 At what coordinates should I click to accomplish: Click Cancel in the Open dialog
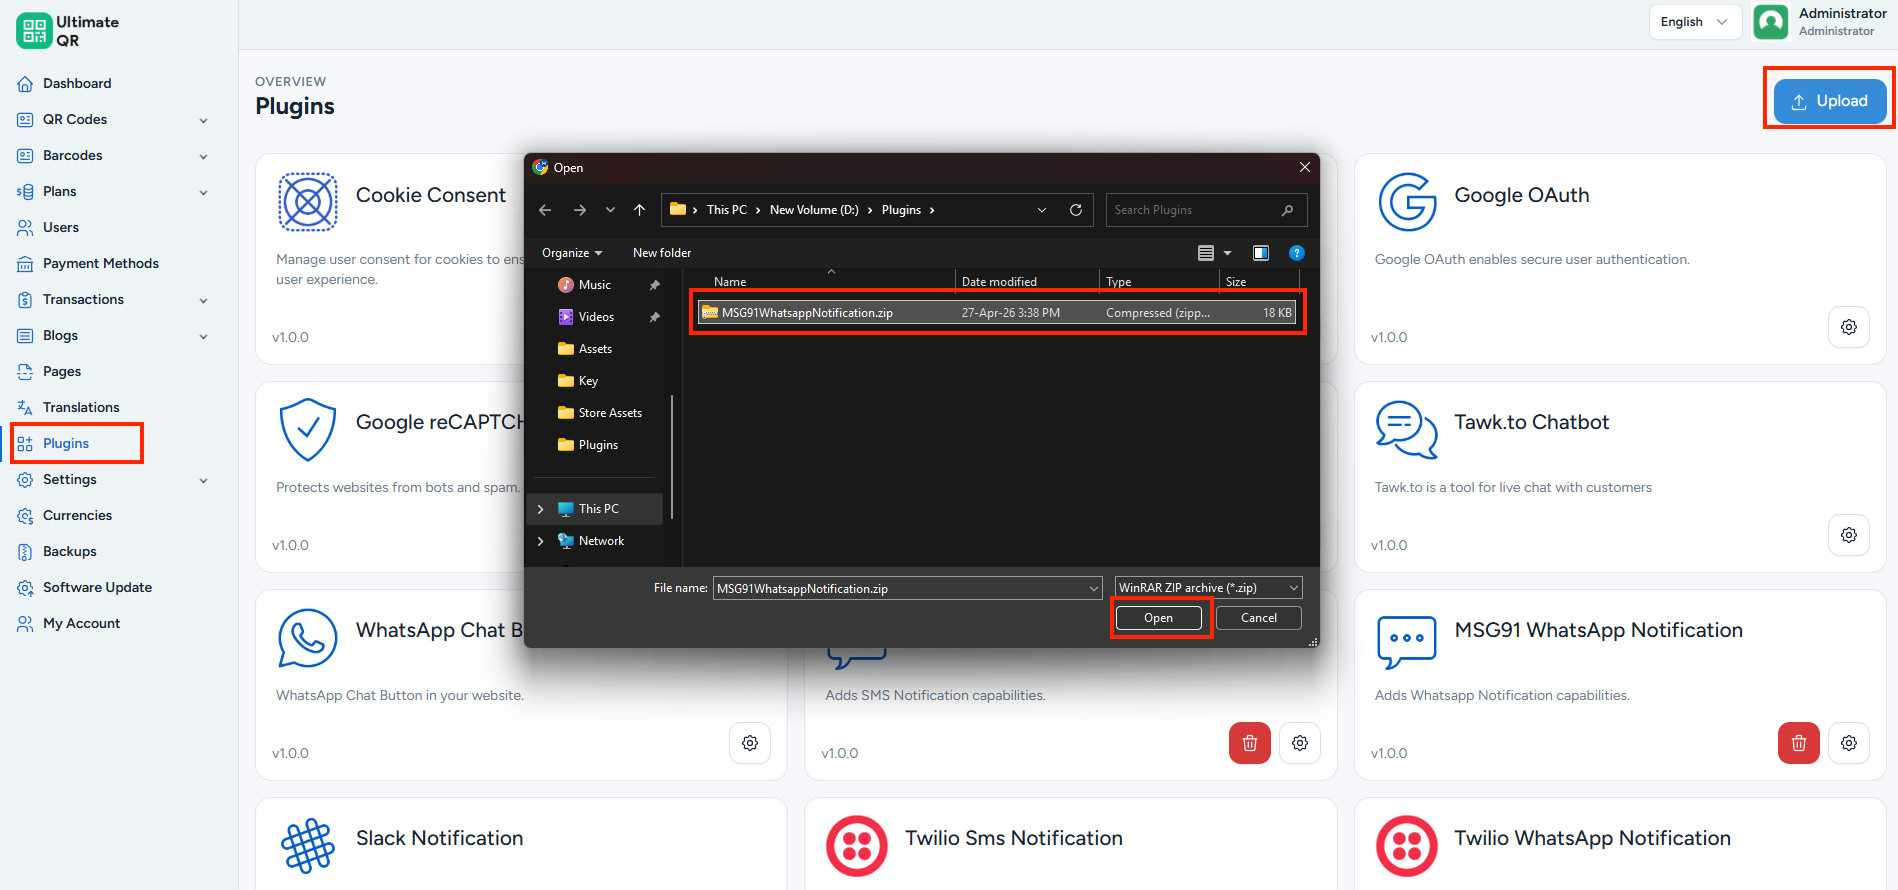[1259, 618]
